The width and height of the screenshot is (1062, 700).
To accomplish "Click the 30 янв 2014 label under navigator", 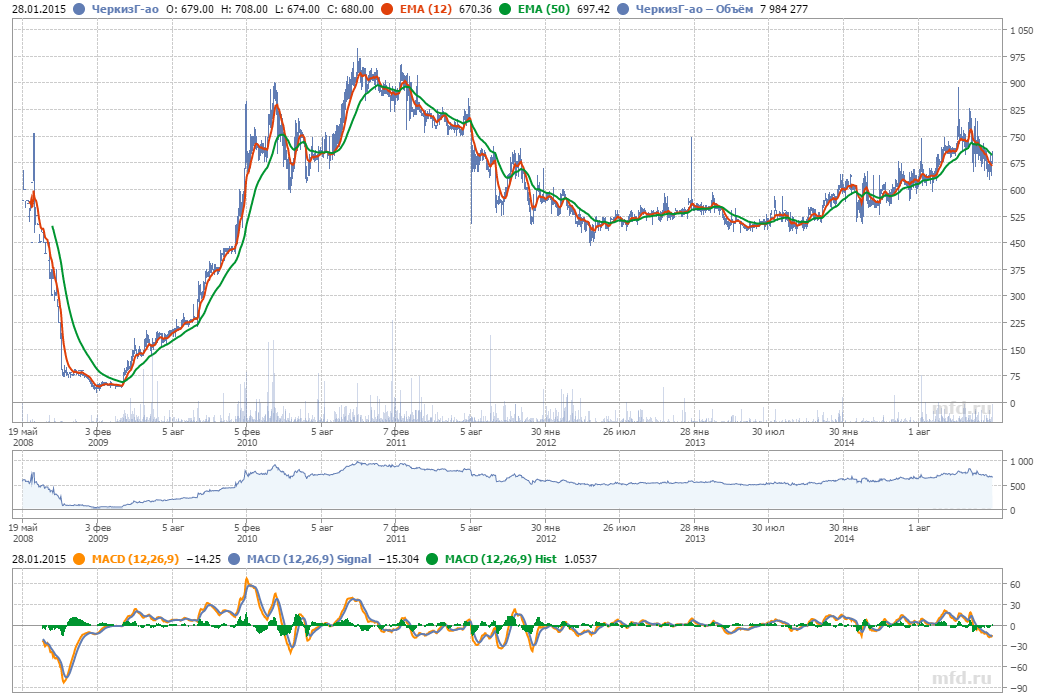I will coord(844,530).
